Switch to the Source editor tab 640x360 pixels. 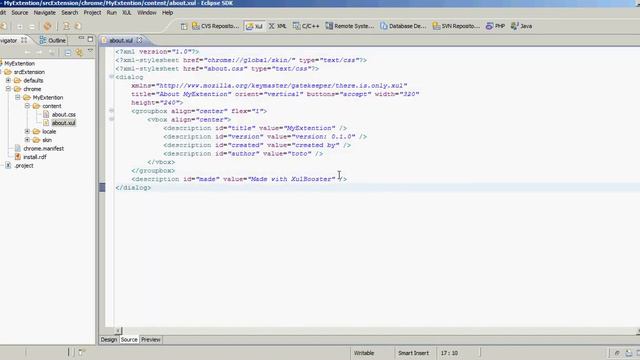click(x=129, y=340)
